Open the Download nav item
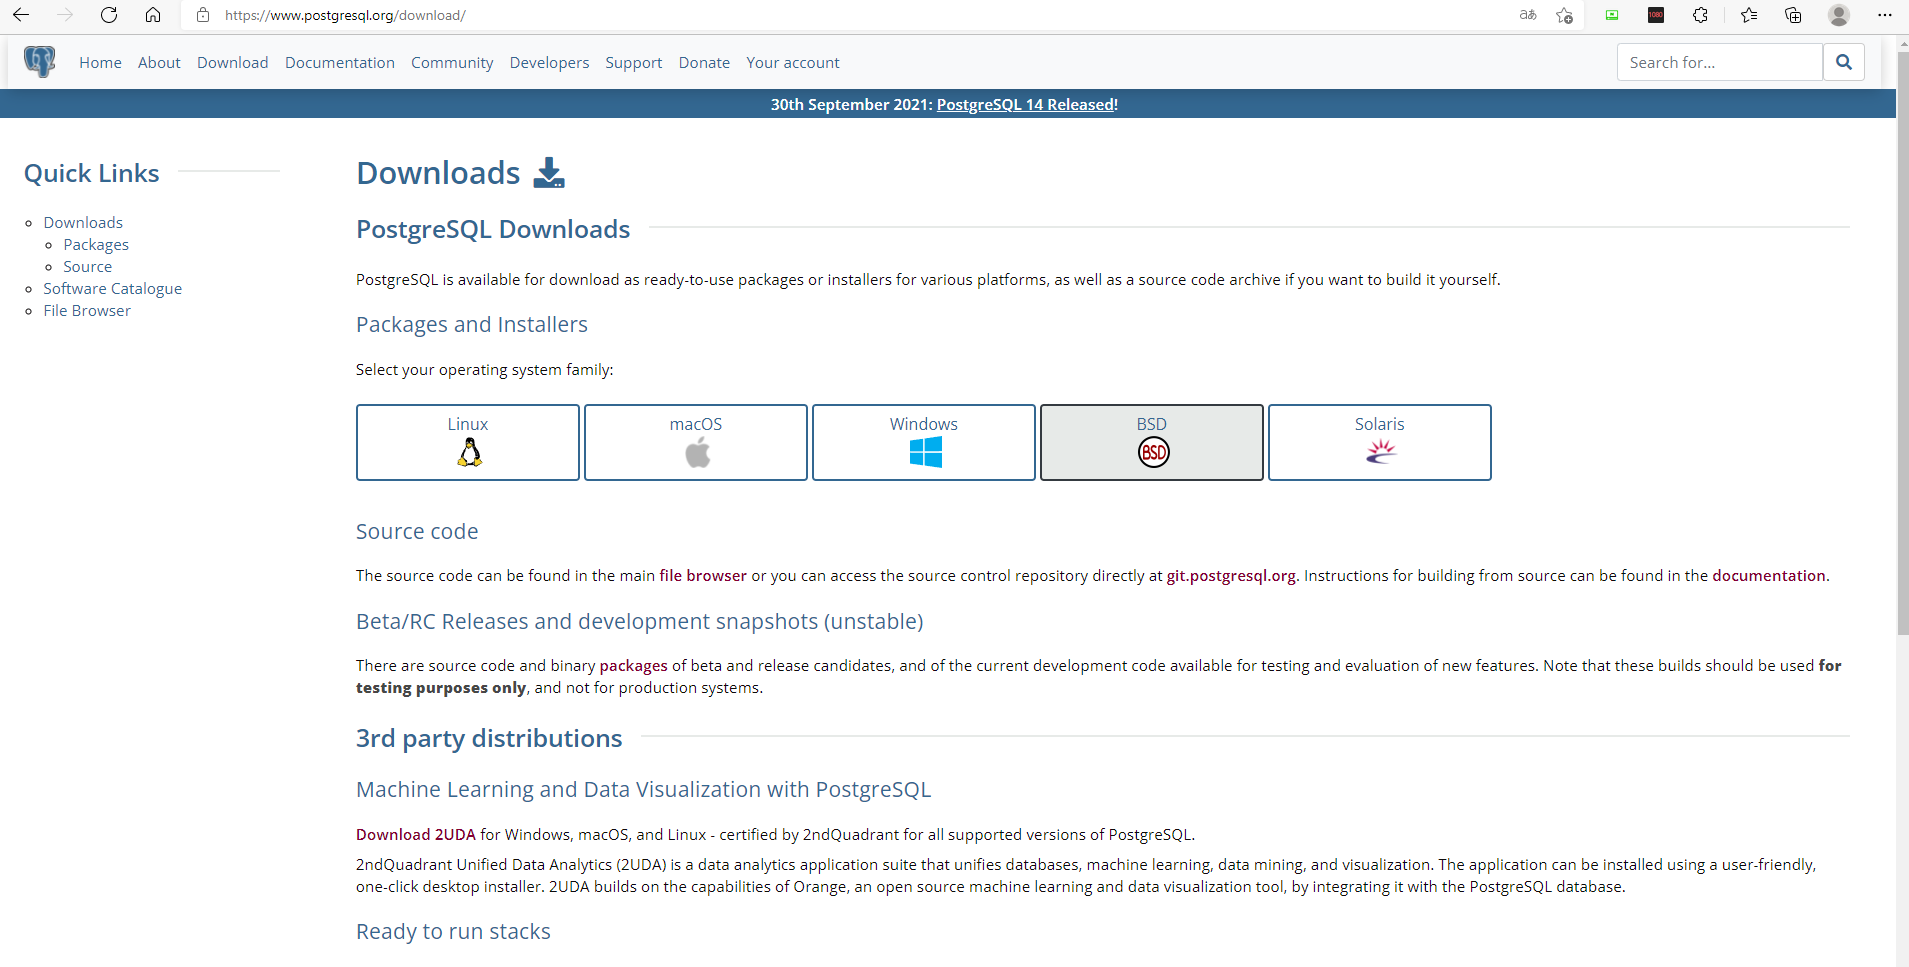The height and width of the screenshot is (967, 1909). coord(233,62)
